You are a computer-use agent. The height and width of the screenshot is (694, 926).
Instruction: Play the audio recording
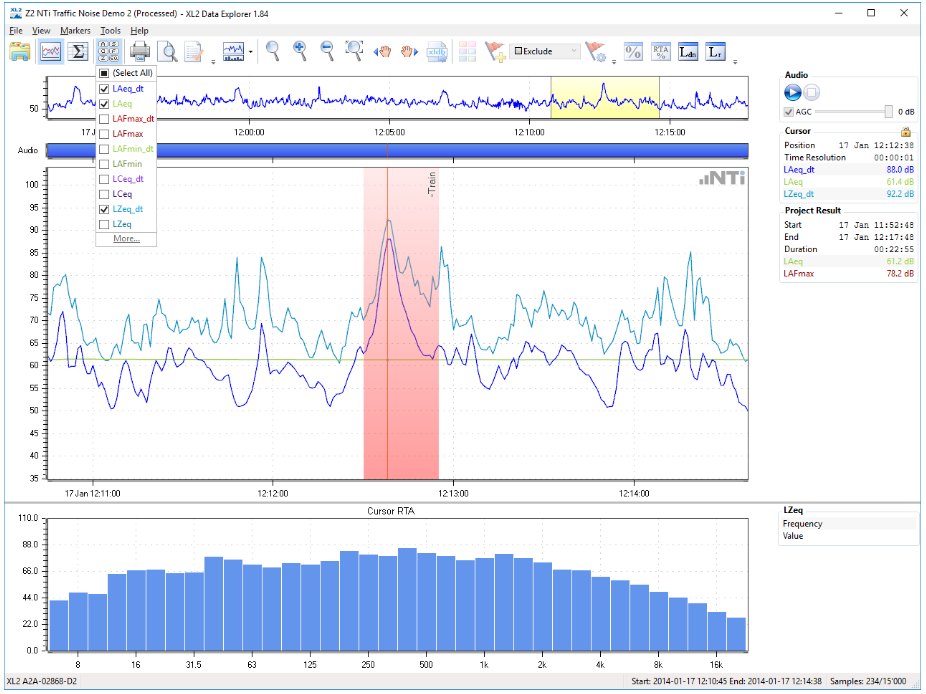tap(793, 92)
